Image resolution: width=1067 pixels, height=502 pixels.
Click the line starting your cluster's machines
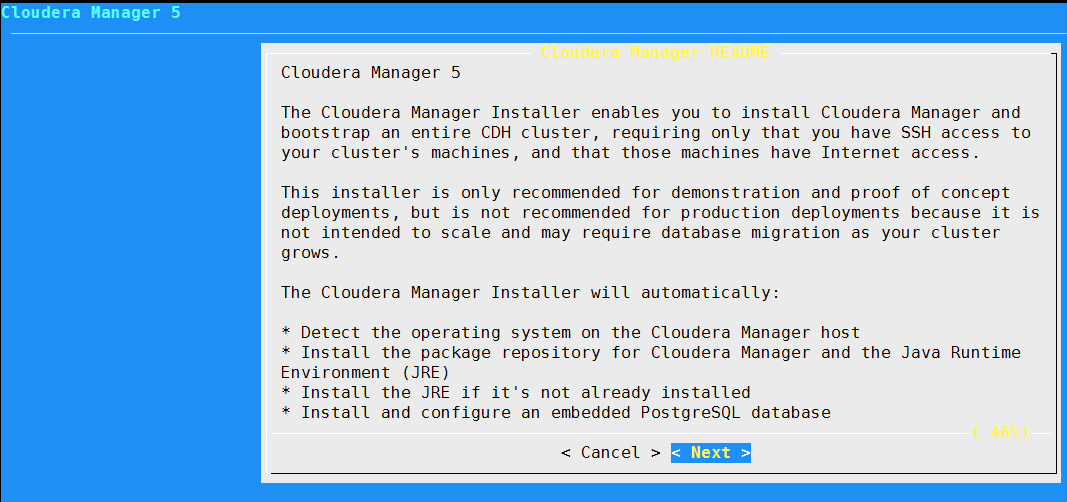tap(631, 152)
